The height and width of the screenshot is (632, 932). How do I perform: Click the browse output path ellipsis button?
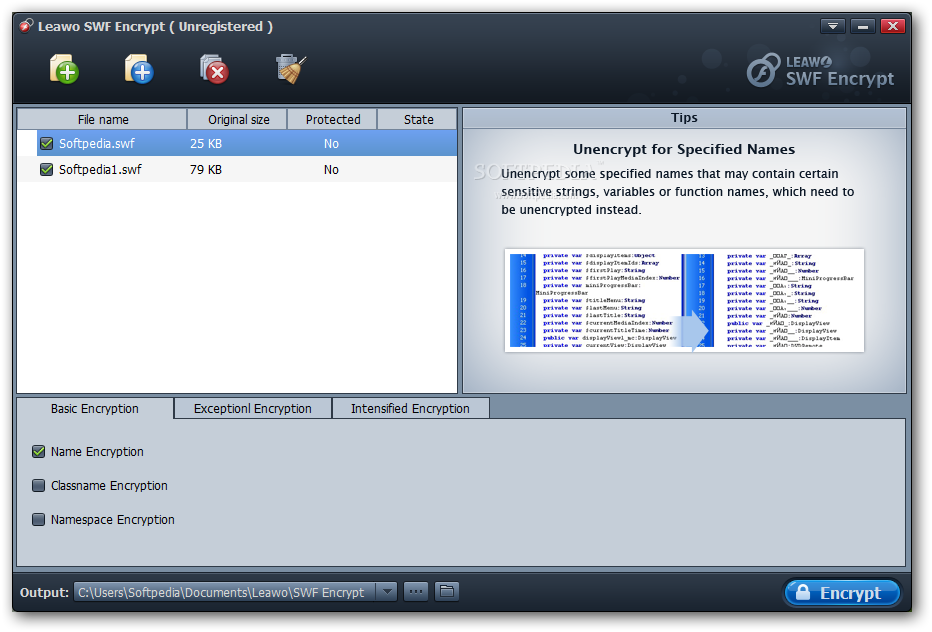point(415,592)
